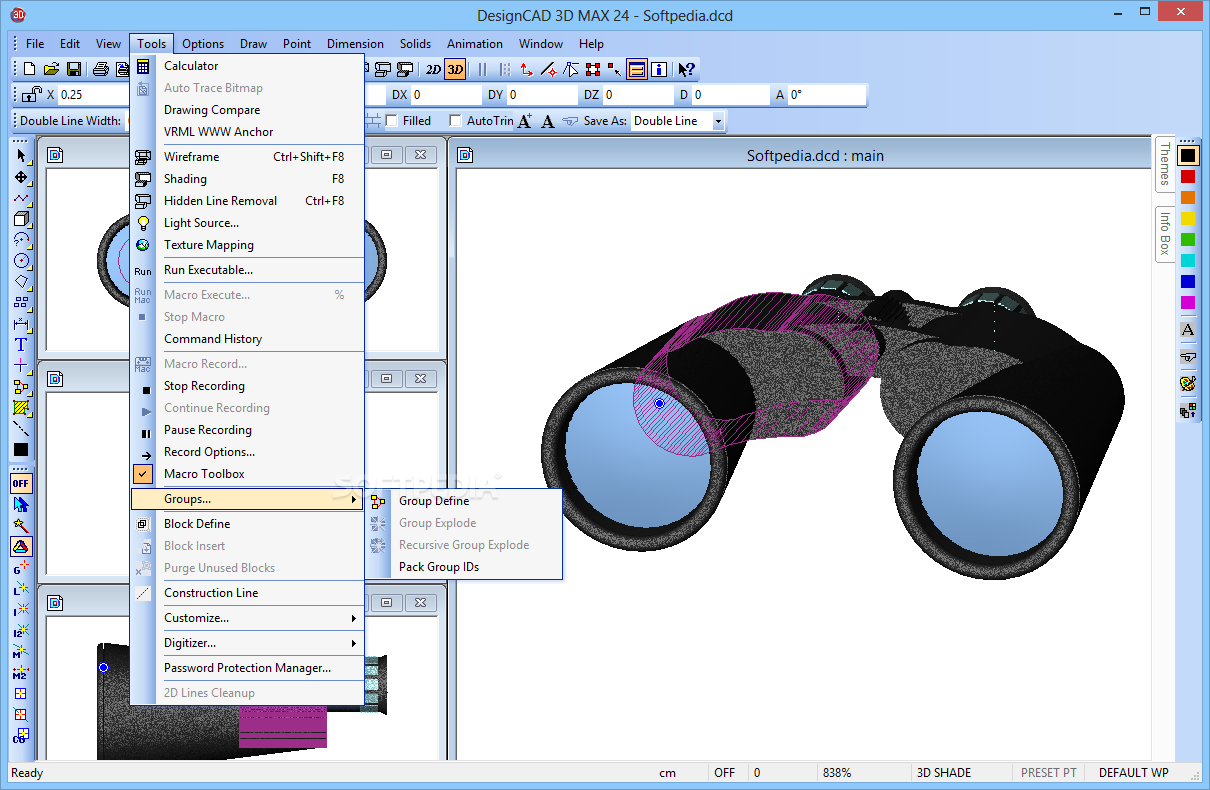Select the four-arrow move tool in left toolbar
The width and height of the screenshot is (1210, 790).
(21, 177)
